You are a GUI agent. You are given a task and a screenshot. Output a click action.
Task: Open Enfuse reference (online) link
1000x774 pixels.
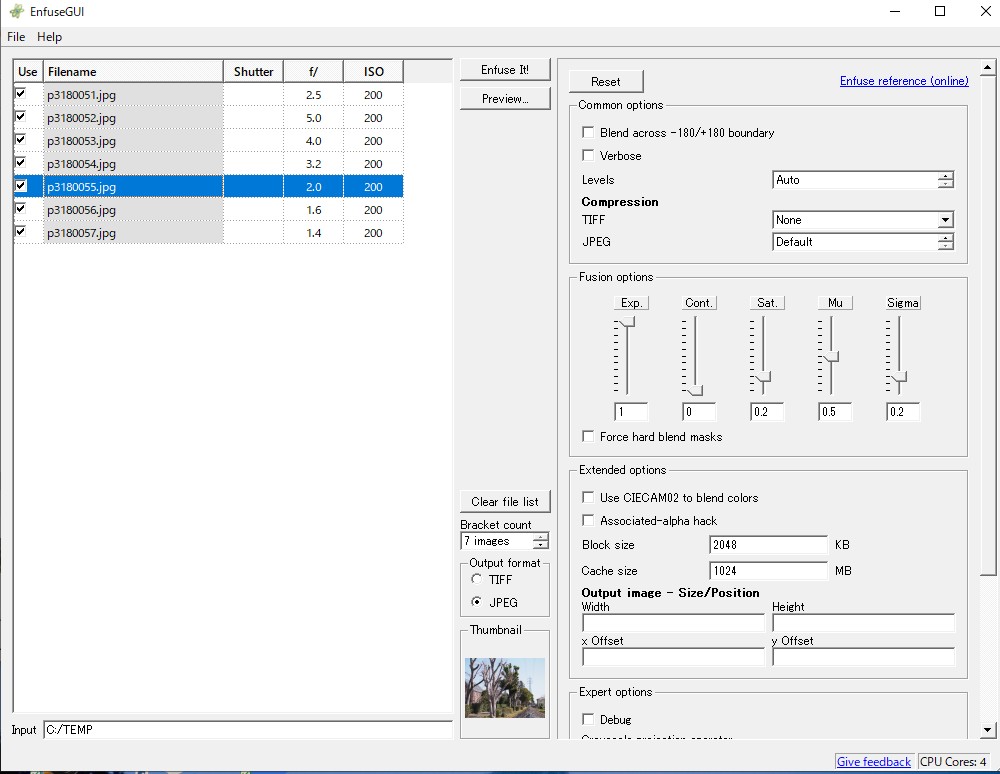(904, 81)
